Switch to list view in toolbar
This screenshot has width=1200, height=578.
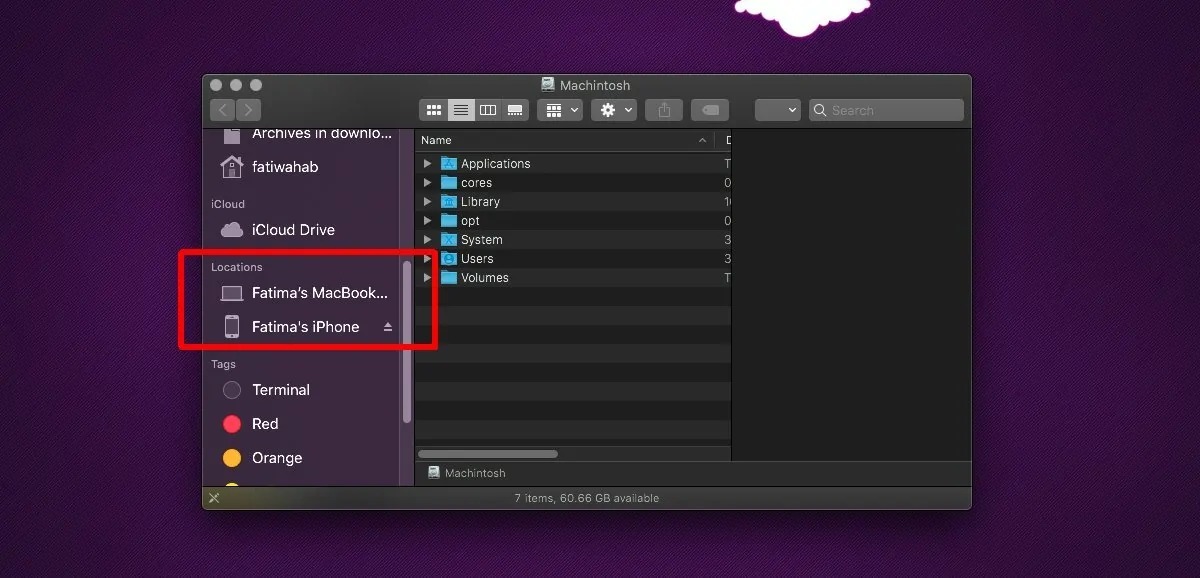(x=461, y=110)
